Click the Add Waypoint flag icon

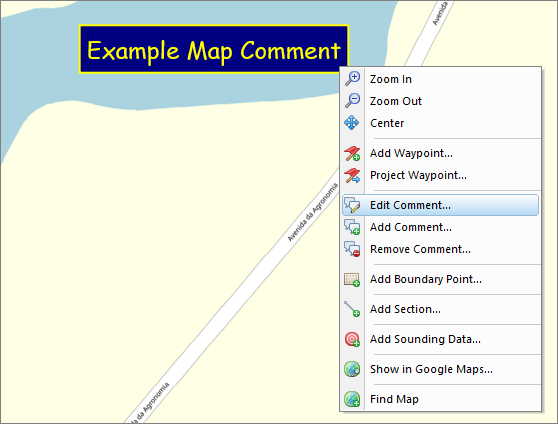tap(352, 153)
